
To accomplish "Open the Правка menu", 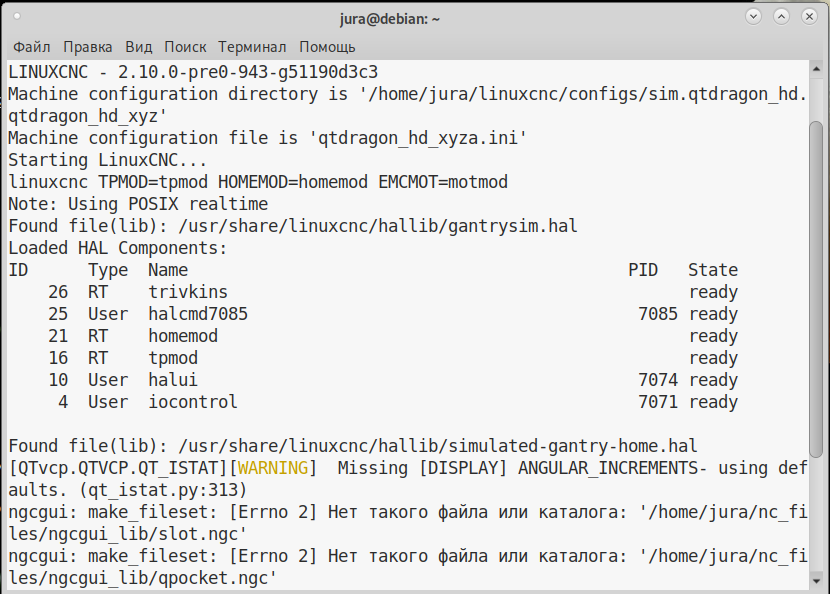I will tap(88, 47).
